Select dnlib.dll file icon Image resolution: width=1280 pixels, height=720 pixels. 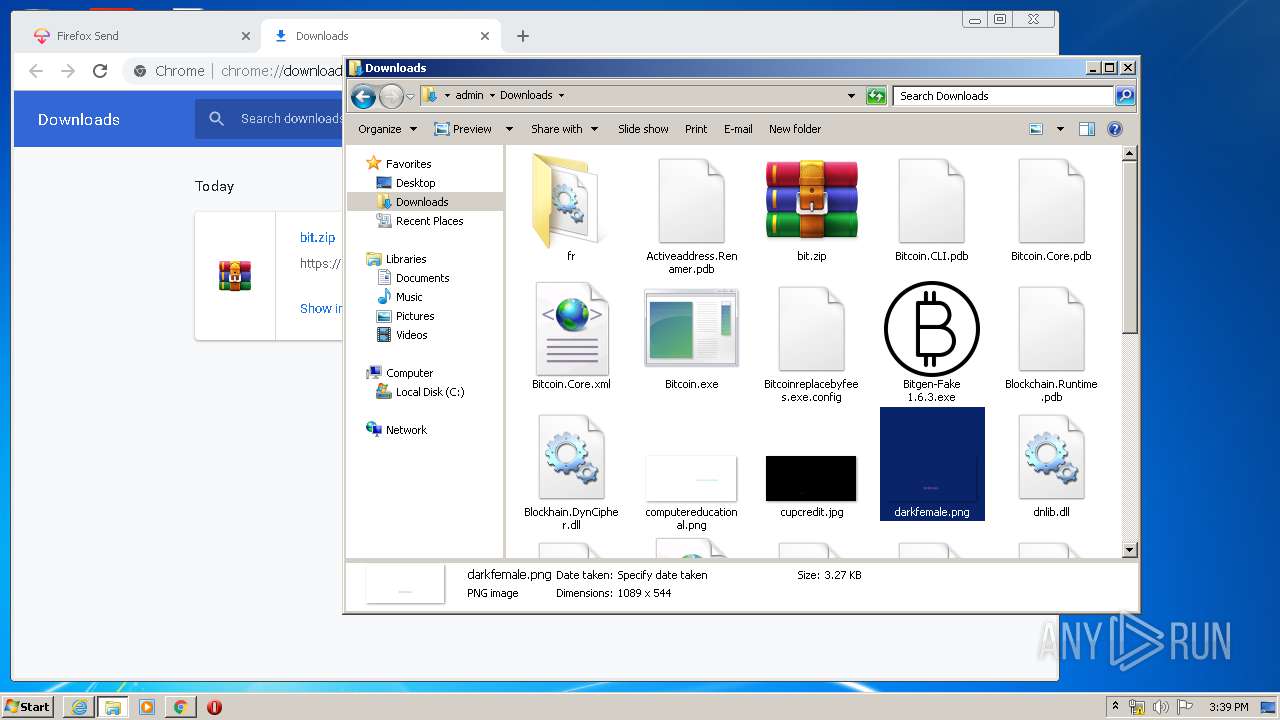click(x=1051, y=456)
